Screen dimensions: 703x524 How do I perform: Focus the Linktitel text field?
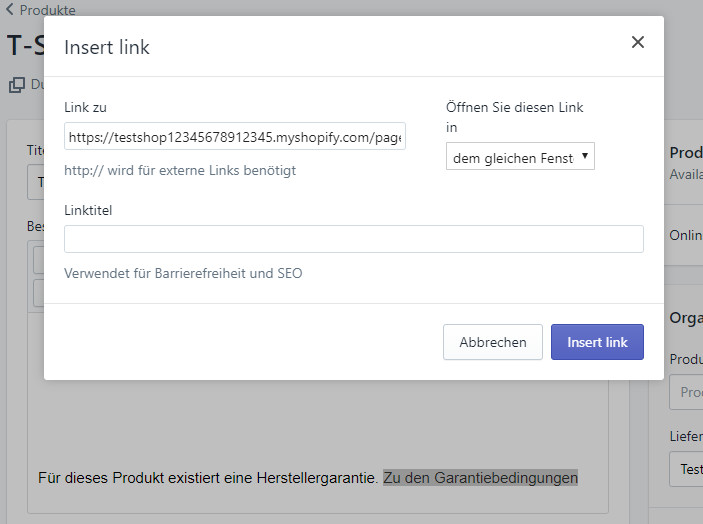(353, 239)
